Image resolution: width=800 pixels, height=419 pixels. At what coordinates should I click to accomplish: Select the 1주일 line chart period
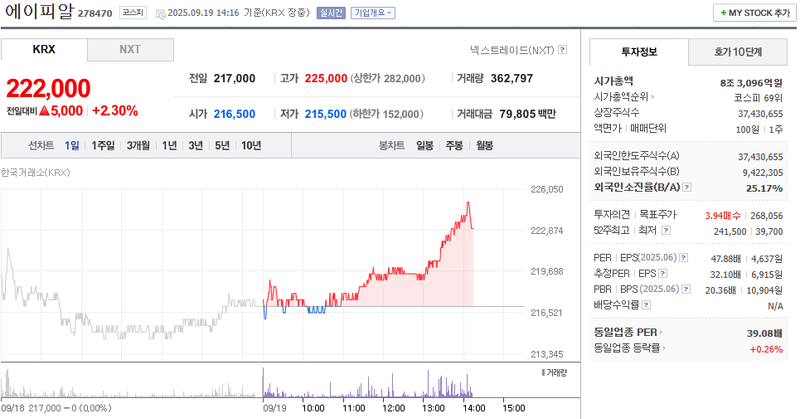(103, 145)
